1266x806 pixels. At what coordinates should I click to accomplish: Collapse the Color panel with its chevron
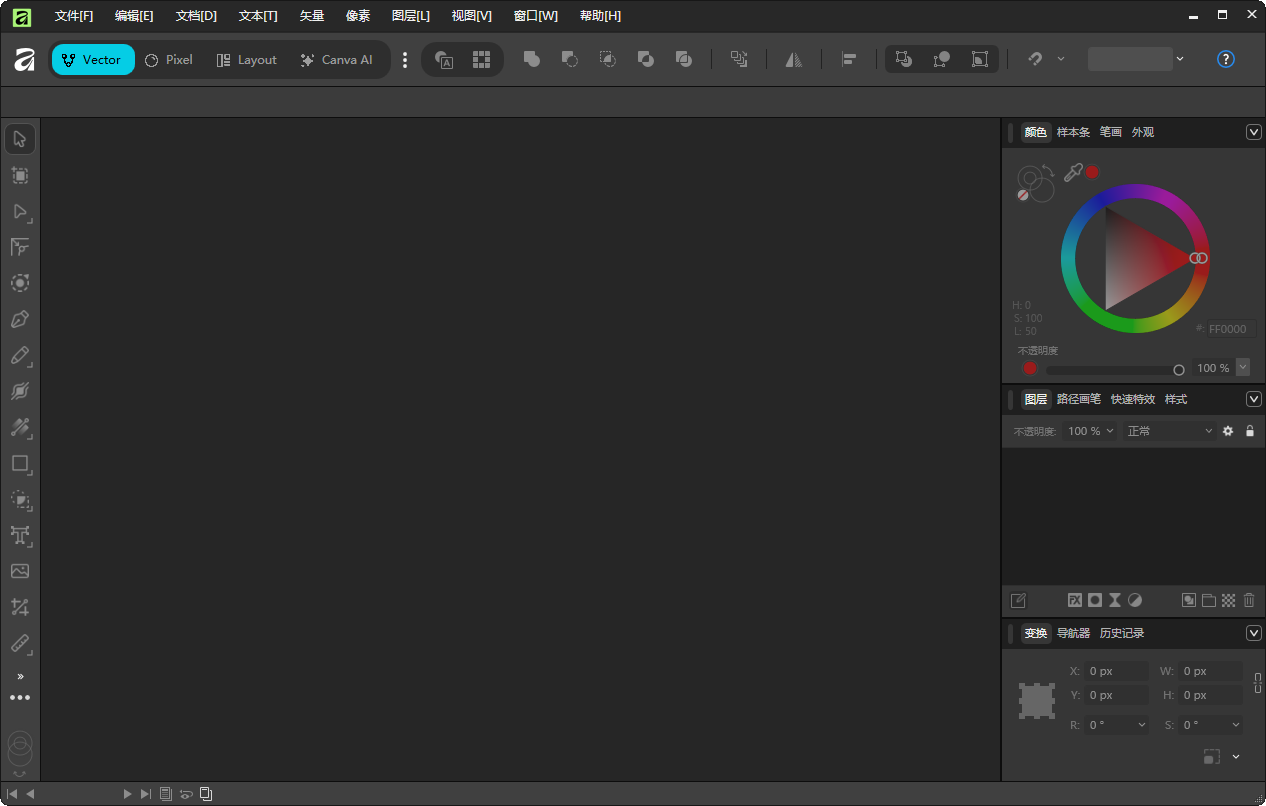[1254, 131]
